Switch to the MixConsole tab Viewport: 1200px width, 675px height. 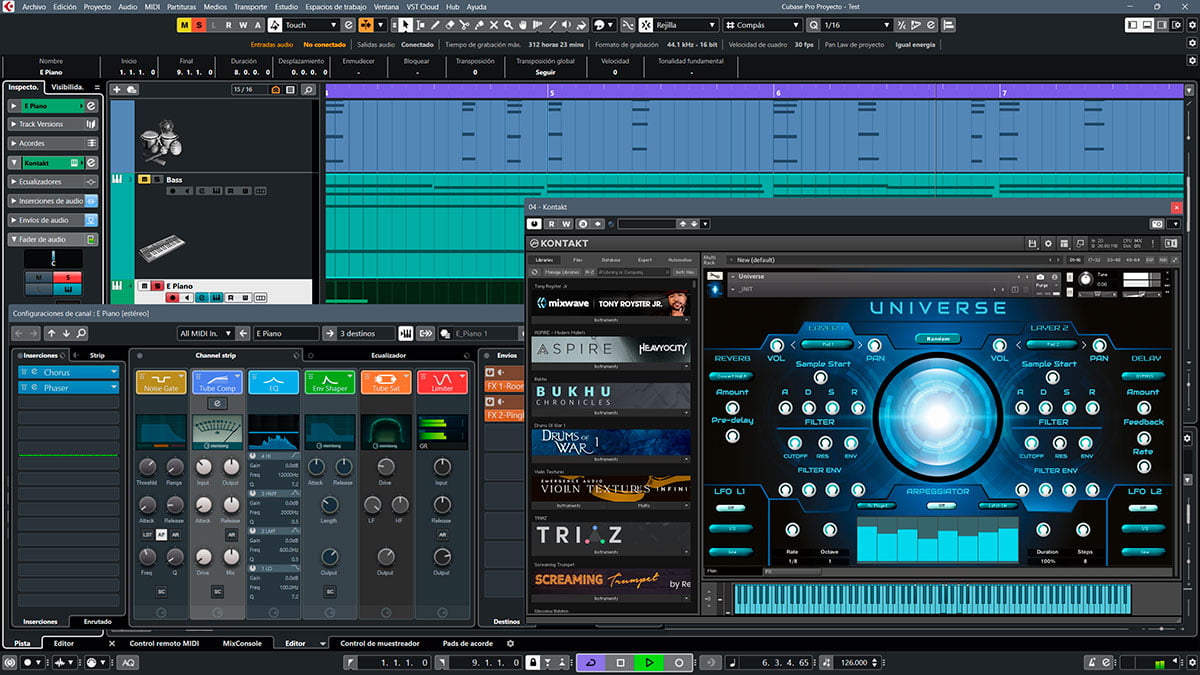coord(242,644)
